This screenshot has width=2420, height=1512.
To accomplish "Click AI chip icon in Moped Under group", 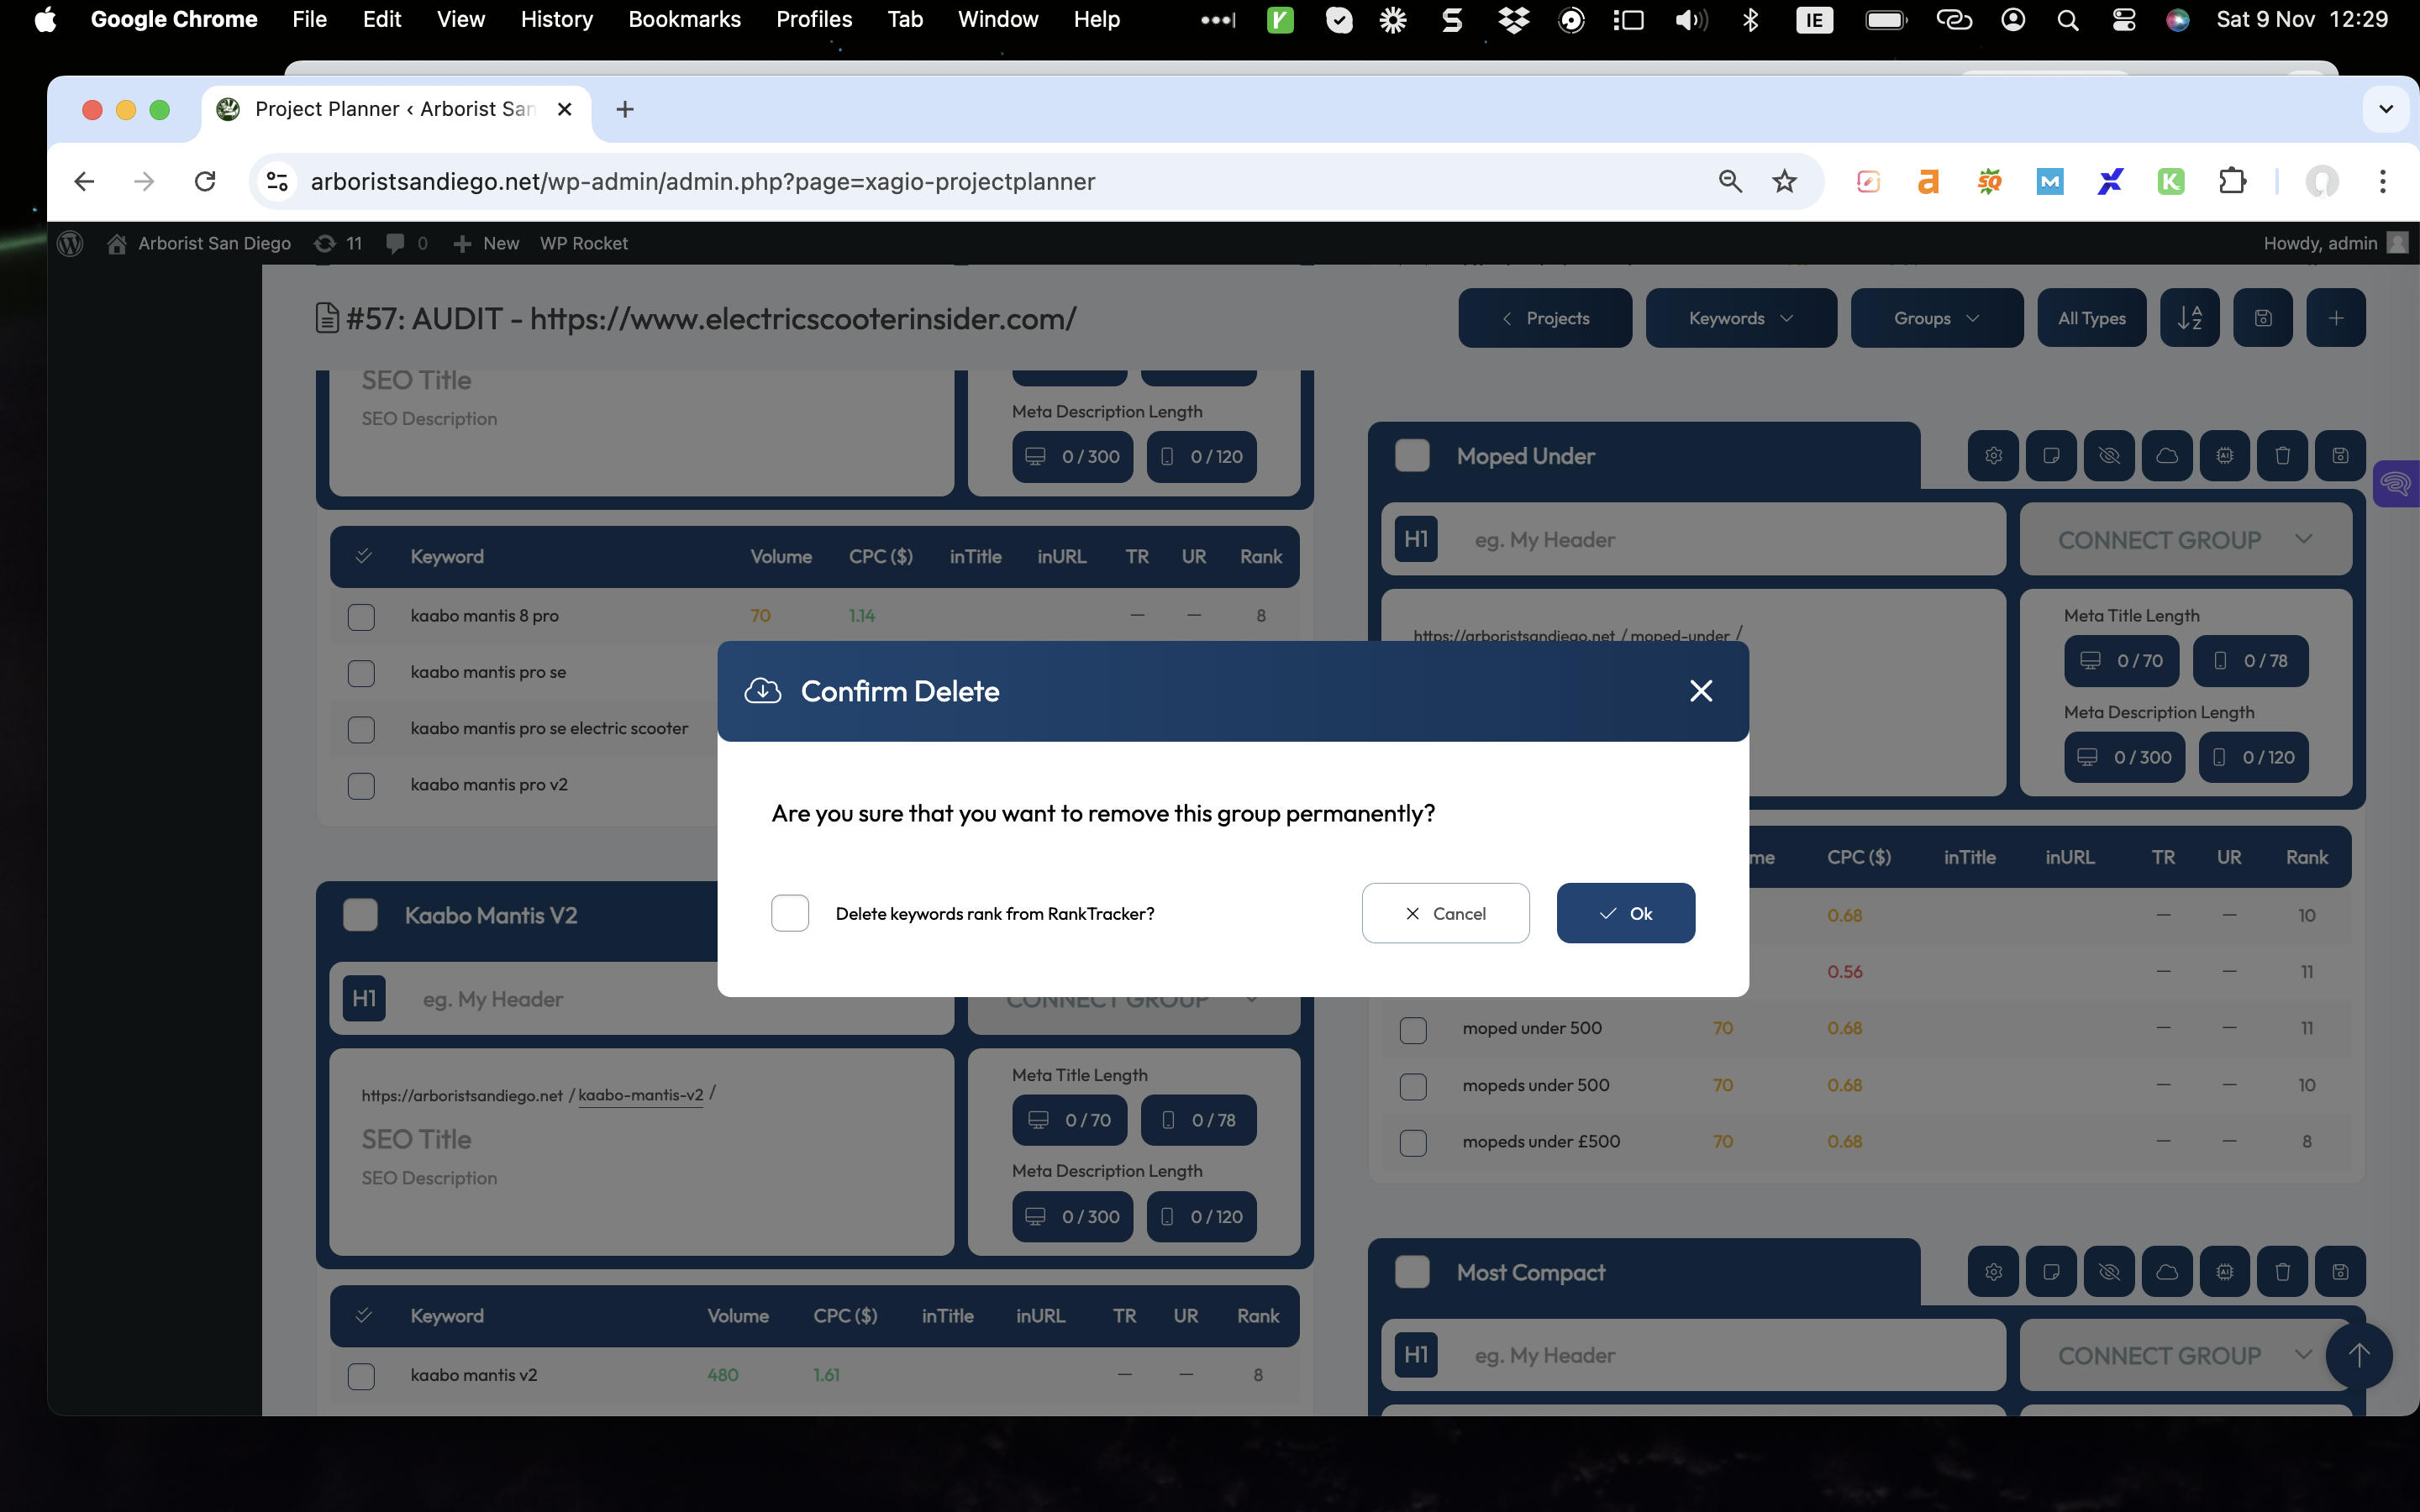I will pyautogui.click(x=2224, y=456).
